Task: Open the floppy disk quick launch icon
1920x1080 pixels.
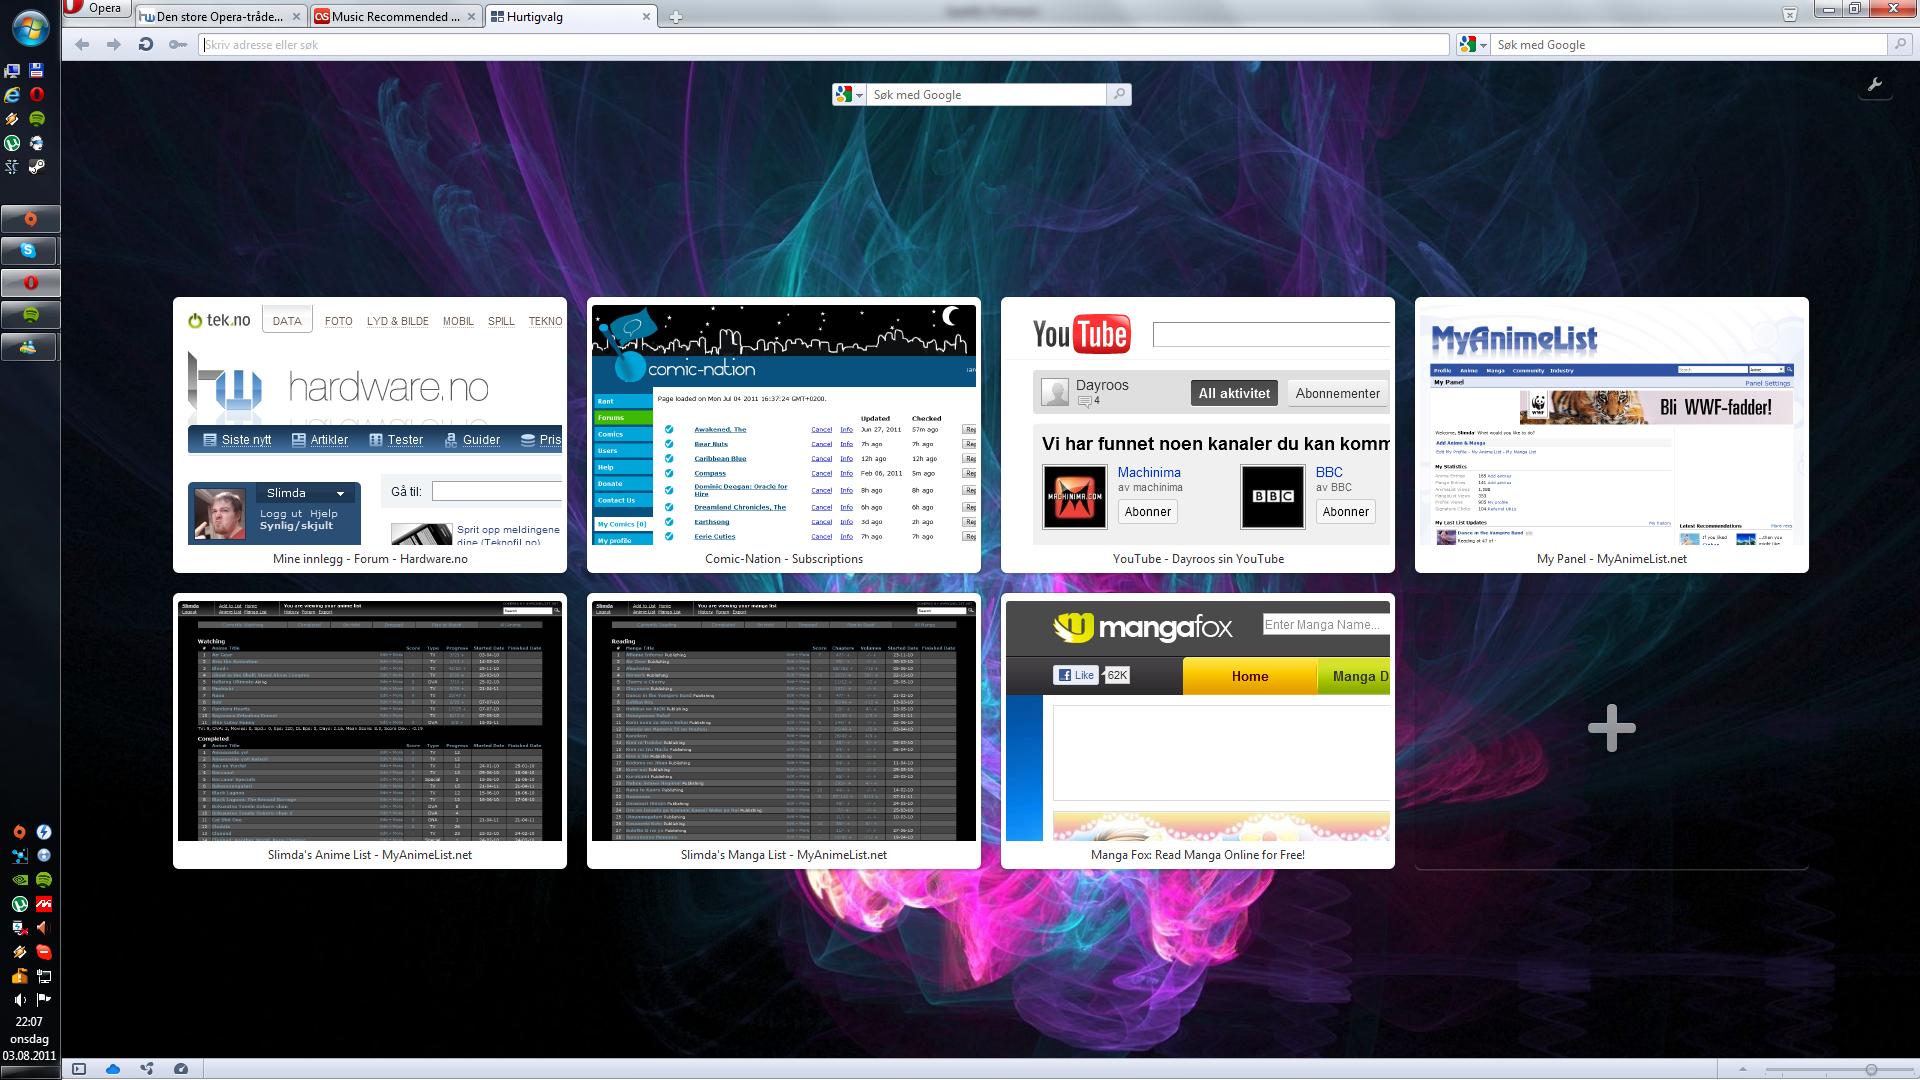Action: click(x=37, y=71)
